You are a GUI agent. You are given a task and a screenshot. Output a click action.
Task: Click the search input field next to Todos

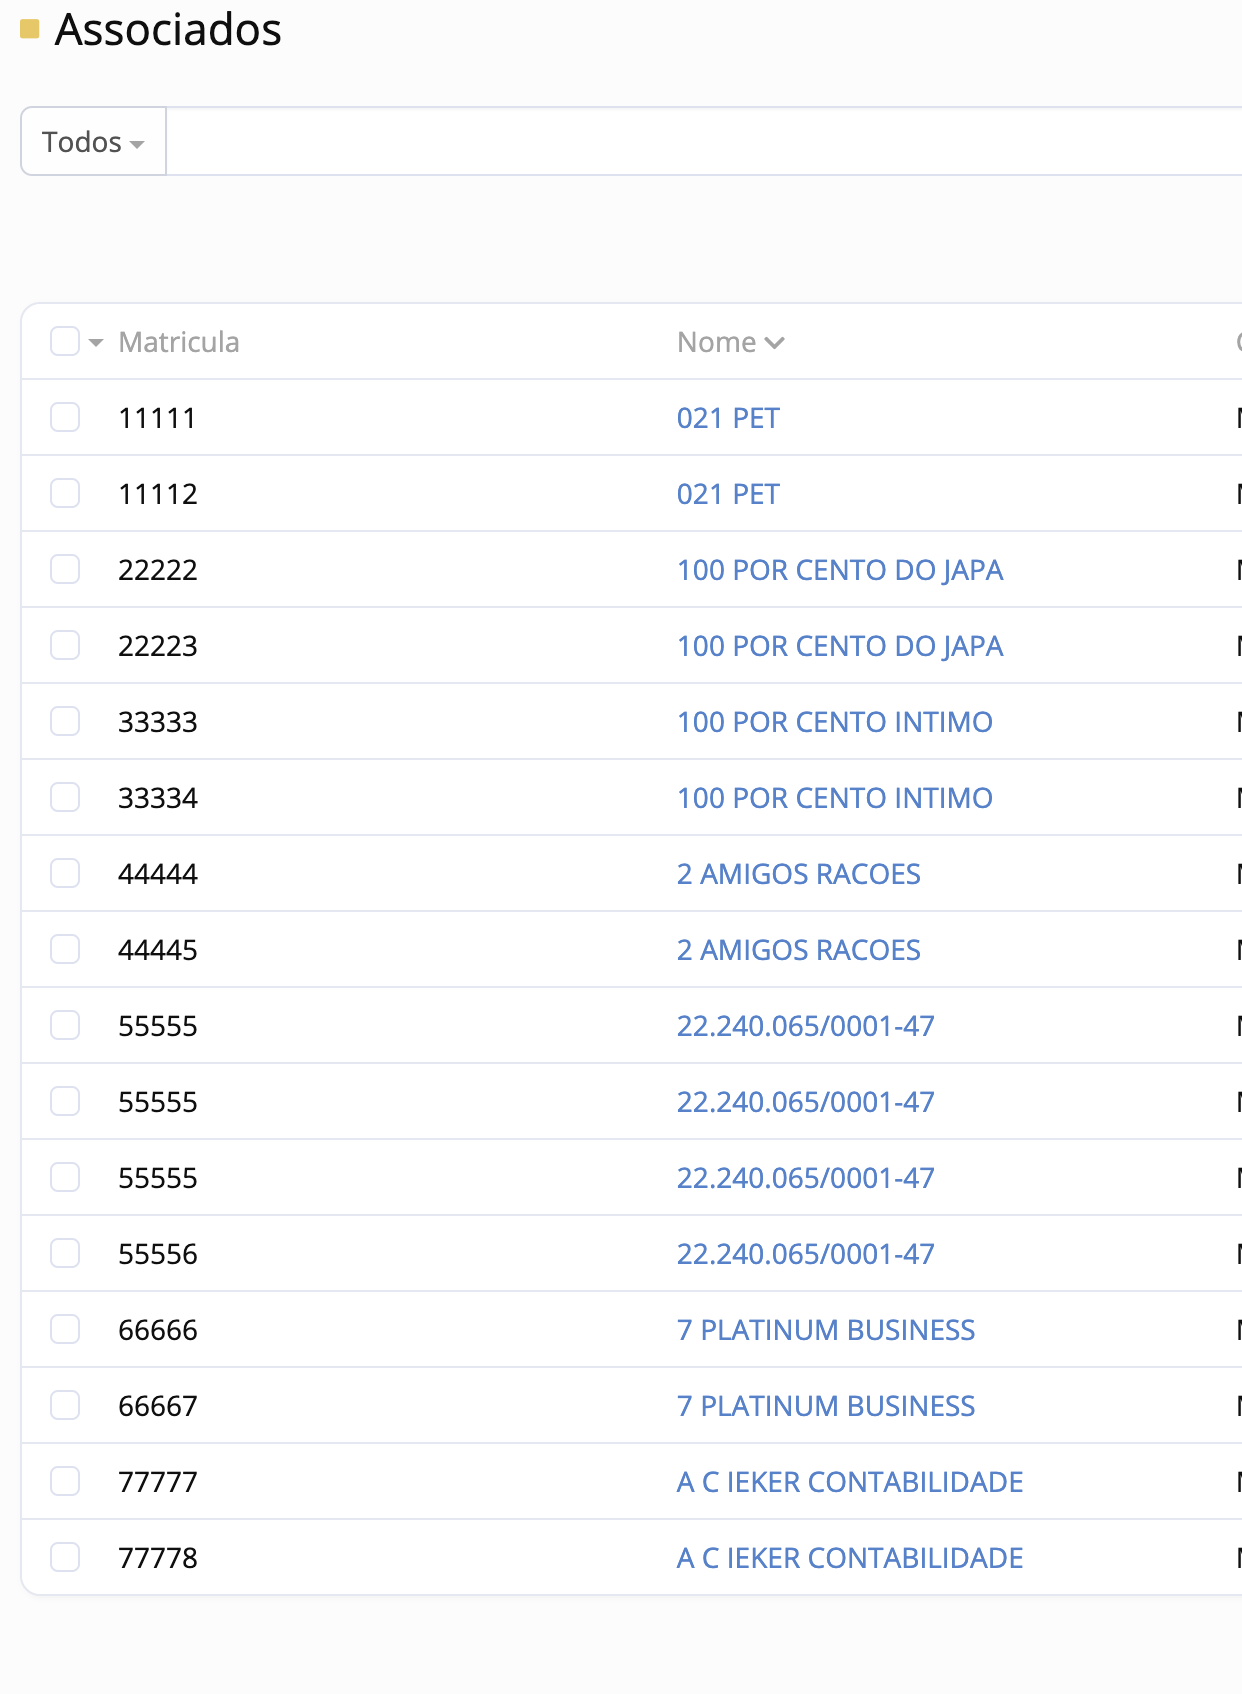point(700,142)
